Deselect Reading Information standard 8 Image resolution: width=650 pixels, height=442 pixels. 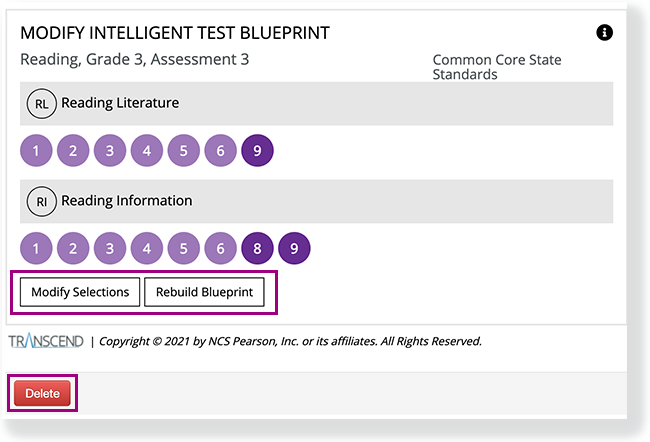point(258,248)
